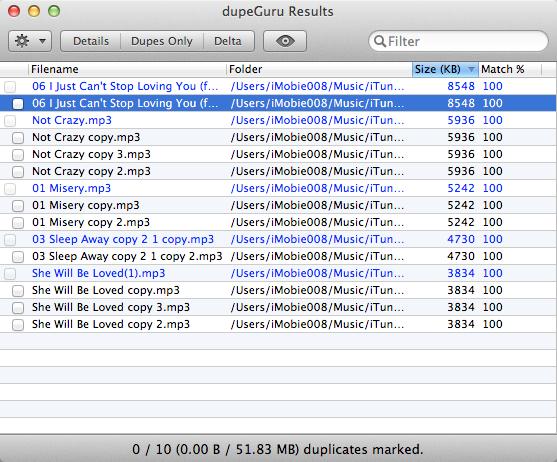
Task: Check Not Crazy copy 3.mp3 box
Action: (17, 155)
